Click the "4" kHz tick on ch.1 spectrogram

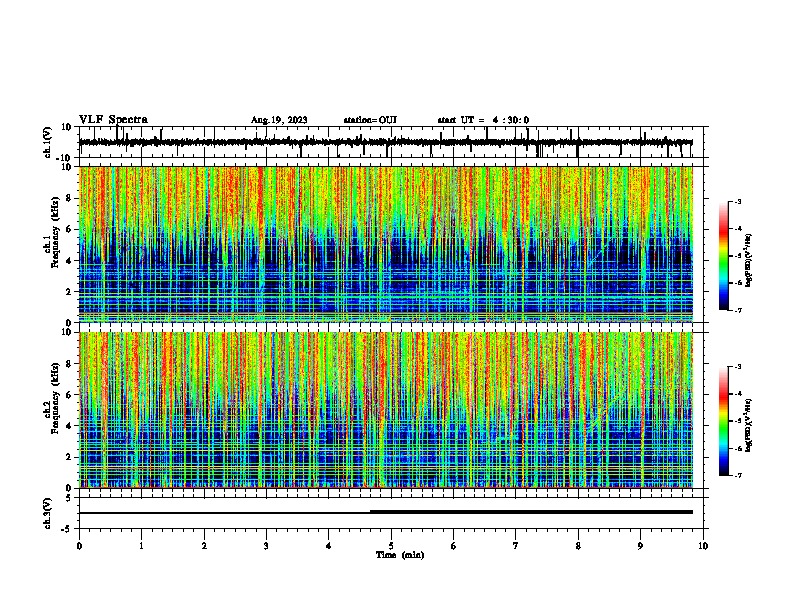[x=69, y=261]
